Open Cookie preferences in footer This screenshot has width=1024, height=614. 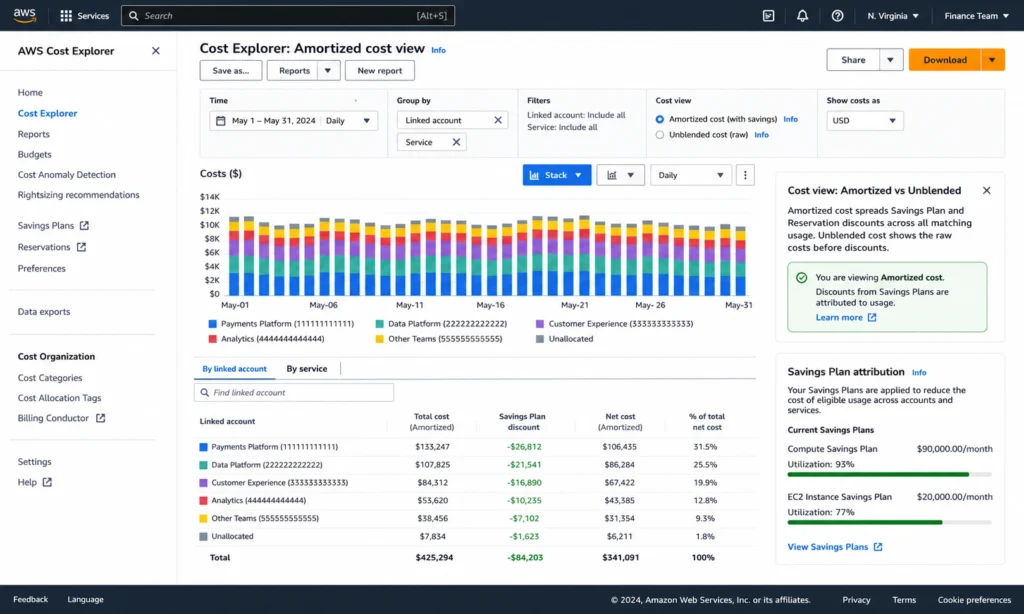974,600
